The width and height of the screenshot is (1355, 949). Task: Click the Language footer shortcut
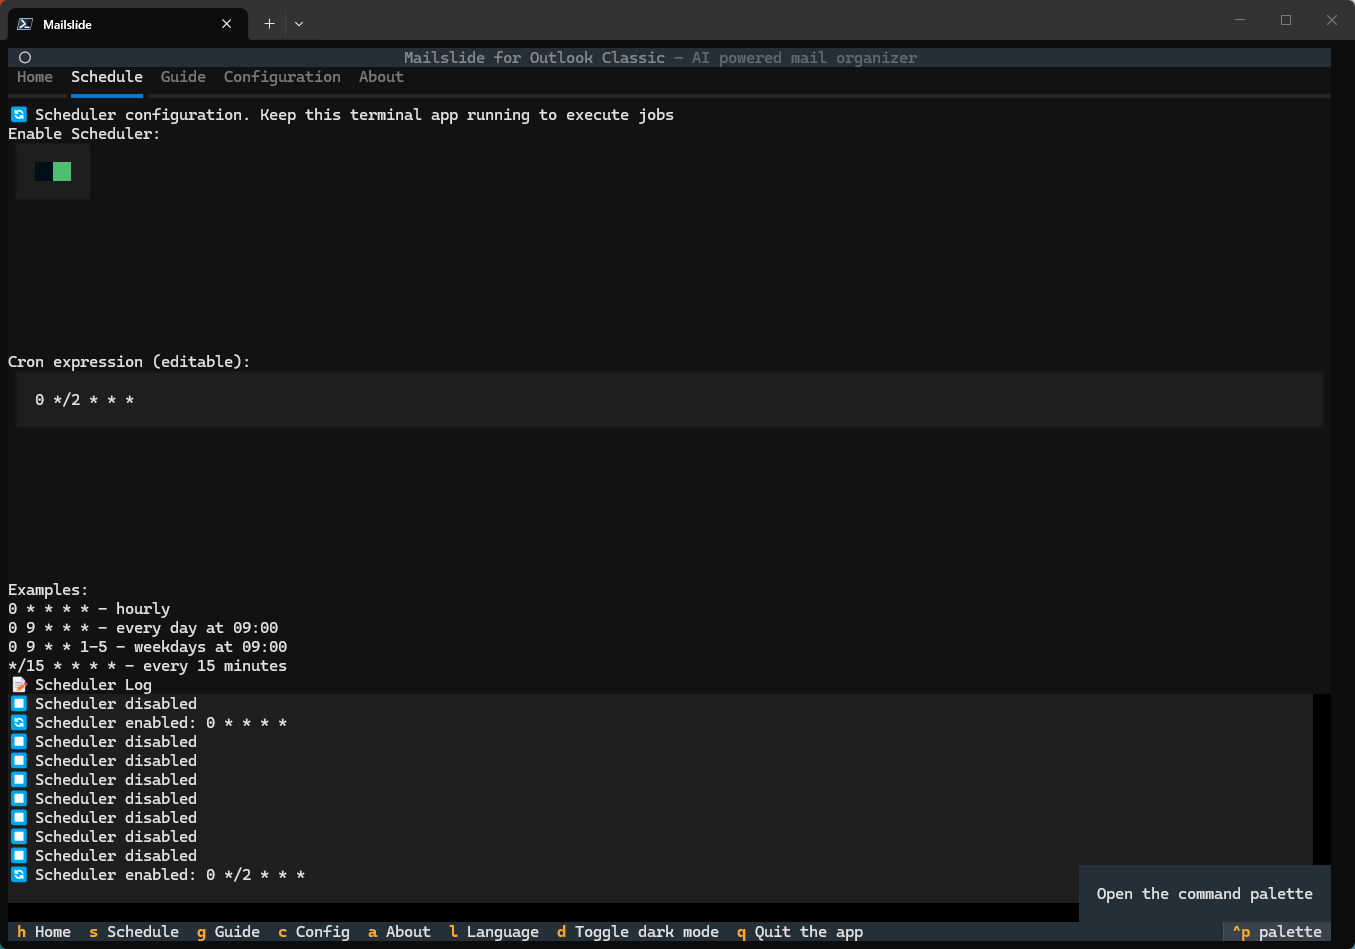pyautogui.click(x=493, y=932)
